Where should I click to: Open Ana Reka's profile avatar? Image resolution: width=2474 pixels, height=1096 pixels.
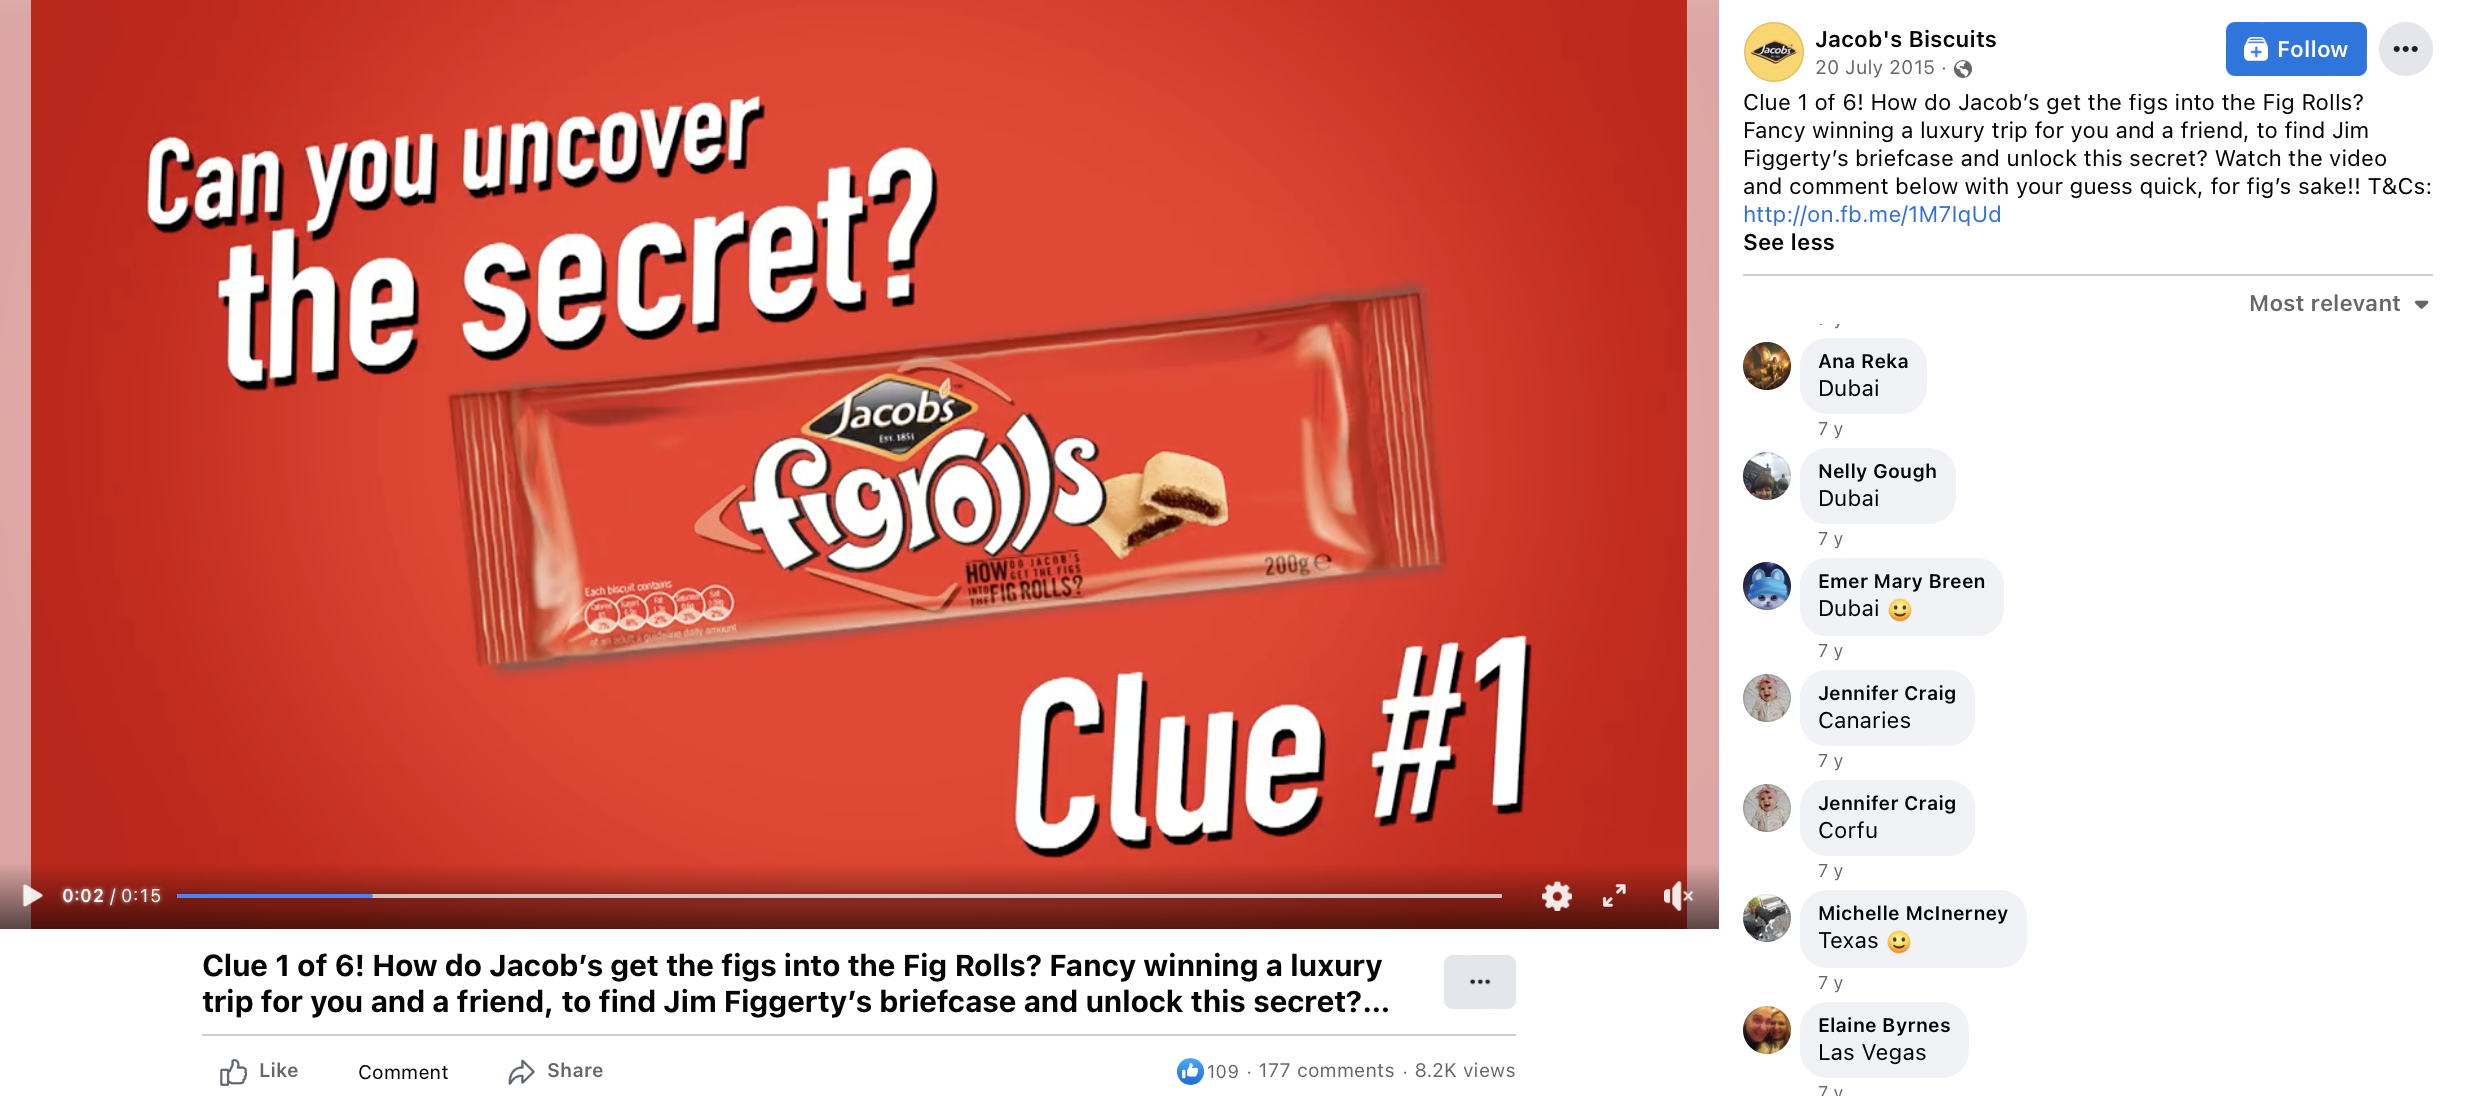coord(1767,366)
